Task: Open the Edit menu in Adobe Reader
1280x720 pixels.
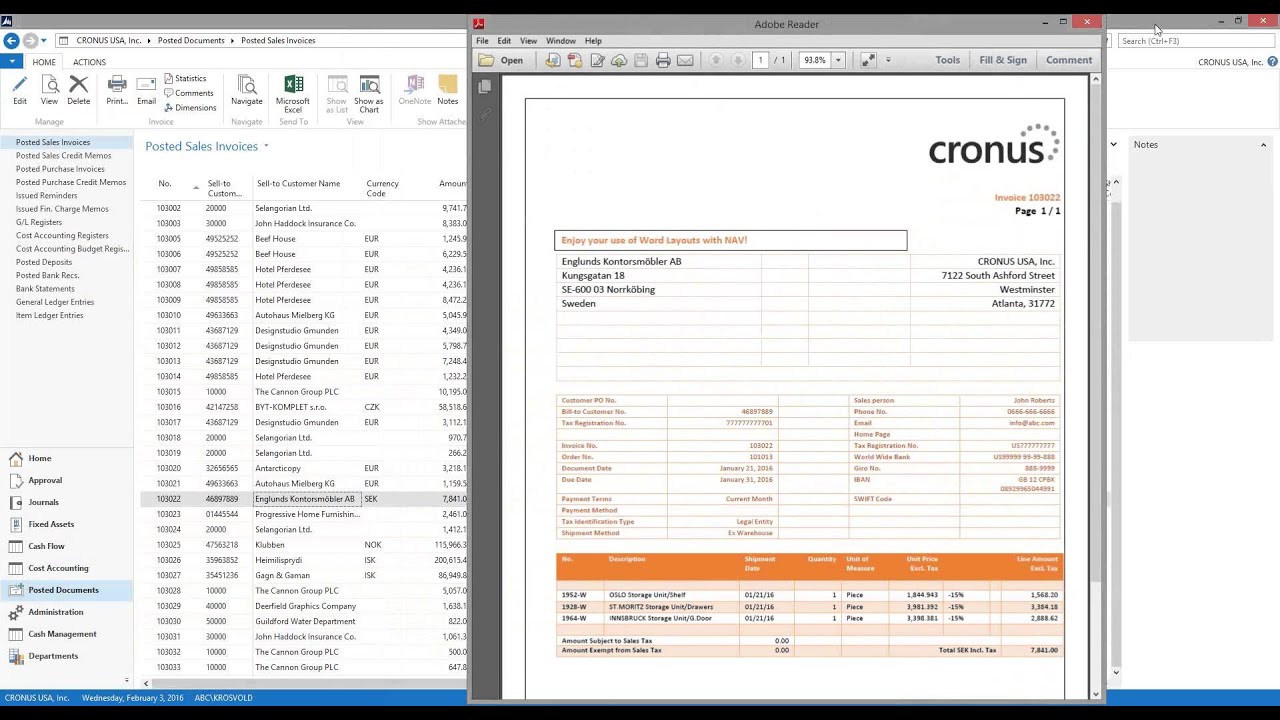Action: click(504, 41)
